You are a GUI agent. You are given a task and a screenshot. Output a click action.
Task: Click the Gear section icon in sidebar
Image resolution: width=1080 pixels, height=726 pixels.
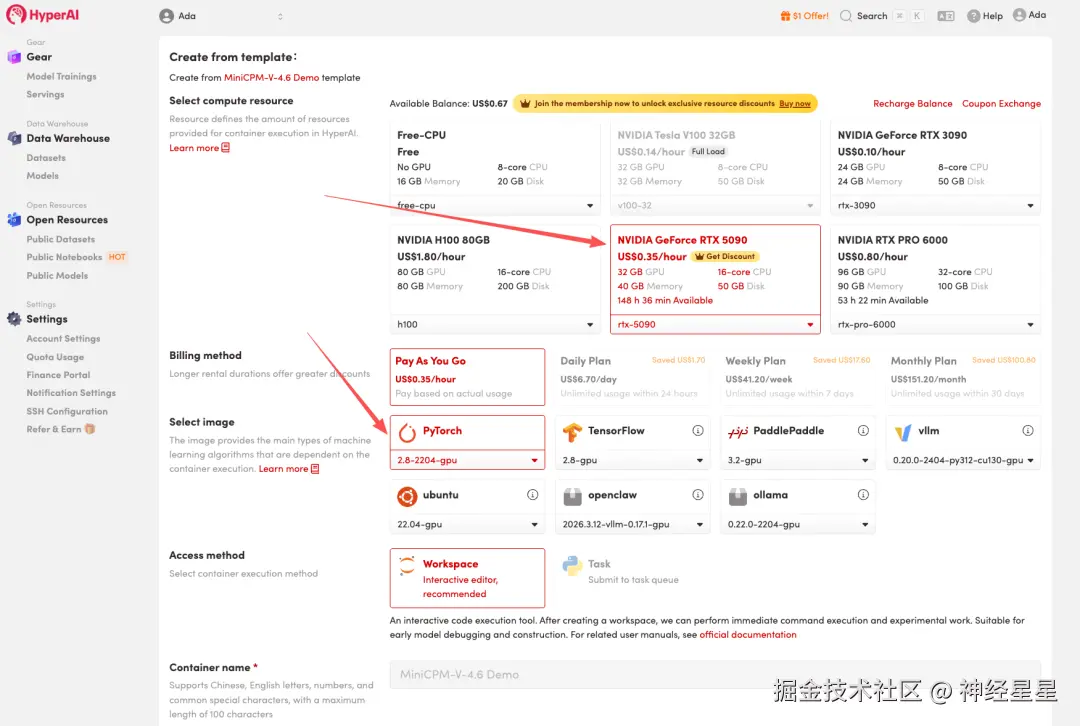pos(14,57)
